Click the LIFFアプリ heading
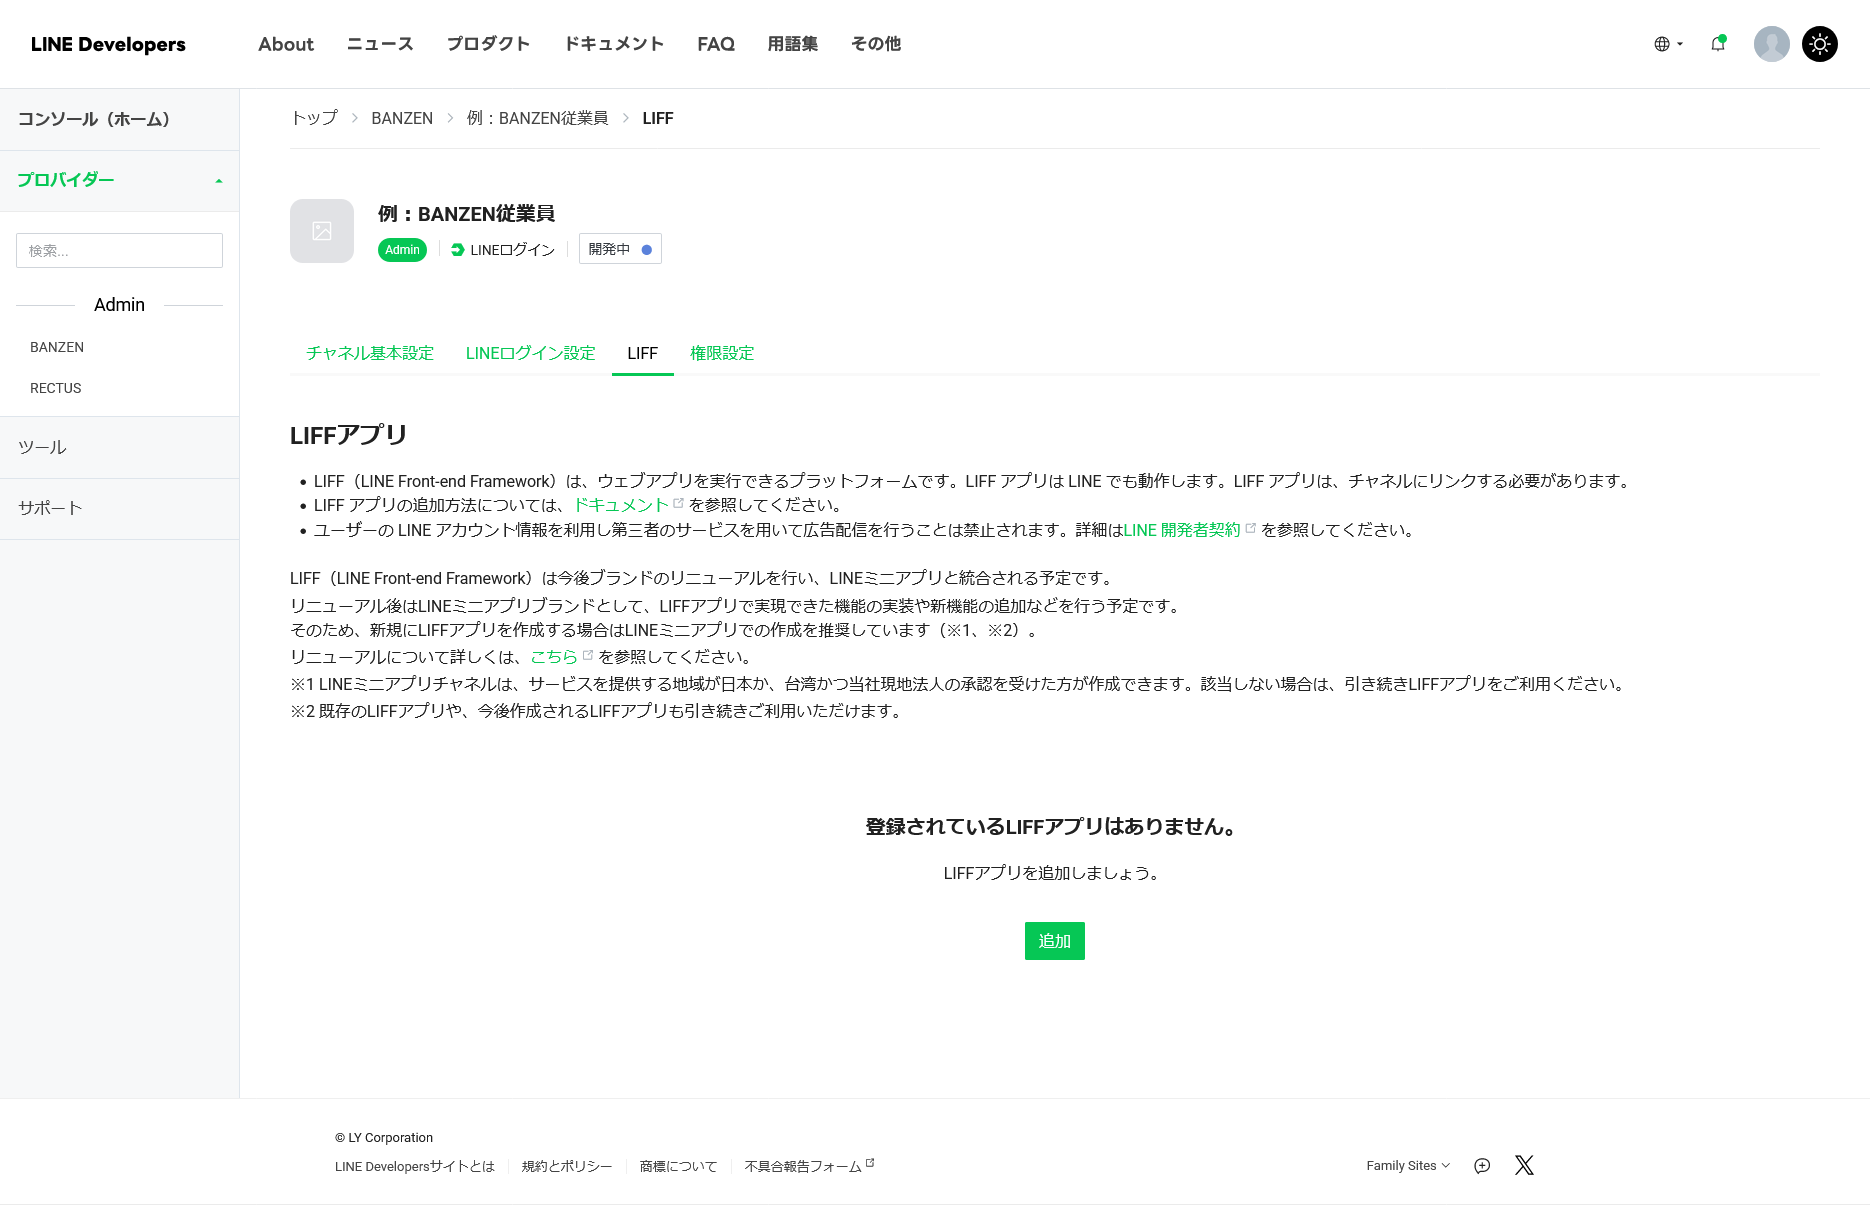1870x1205 pixels. point(348,435)
